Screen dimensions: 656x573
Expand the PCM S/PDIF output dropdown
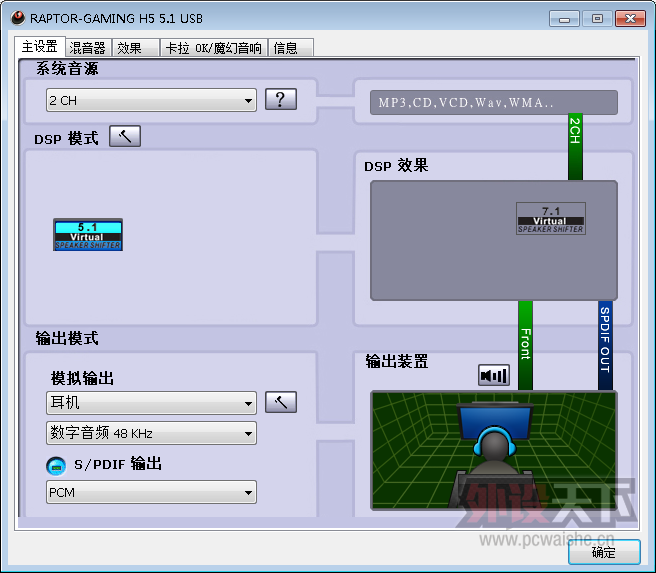click(151, 492)
